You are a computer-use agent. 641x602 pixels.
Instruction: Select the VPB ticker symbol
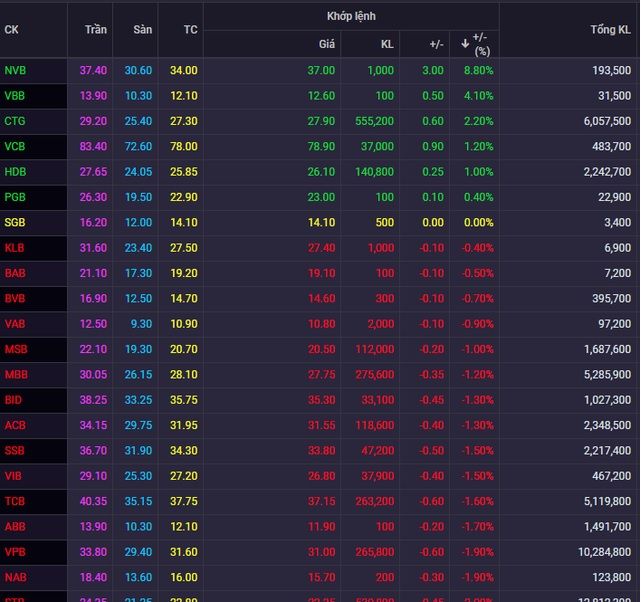click(x=15, y=552)
